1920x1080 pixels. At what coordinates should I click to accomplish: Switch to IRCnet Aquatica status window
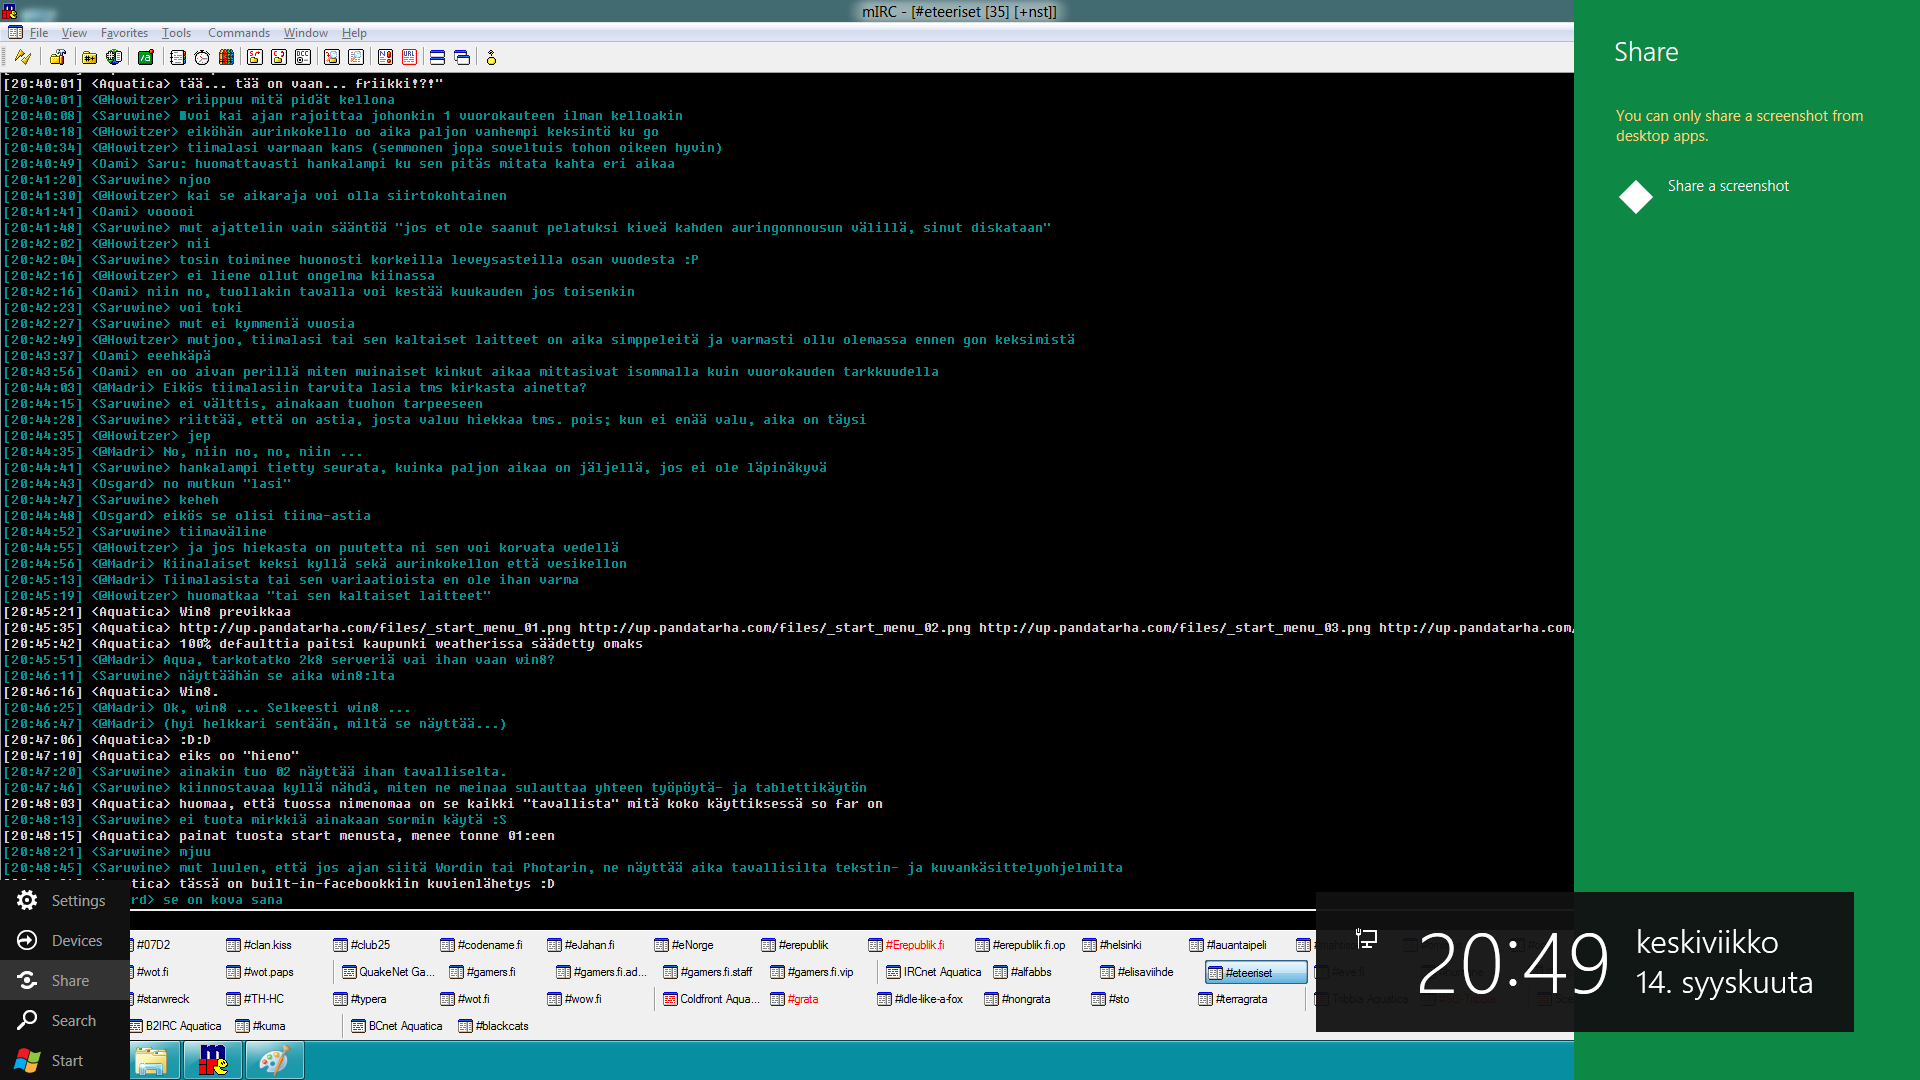(940, 972)
